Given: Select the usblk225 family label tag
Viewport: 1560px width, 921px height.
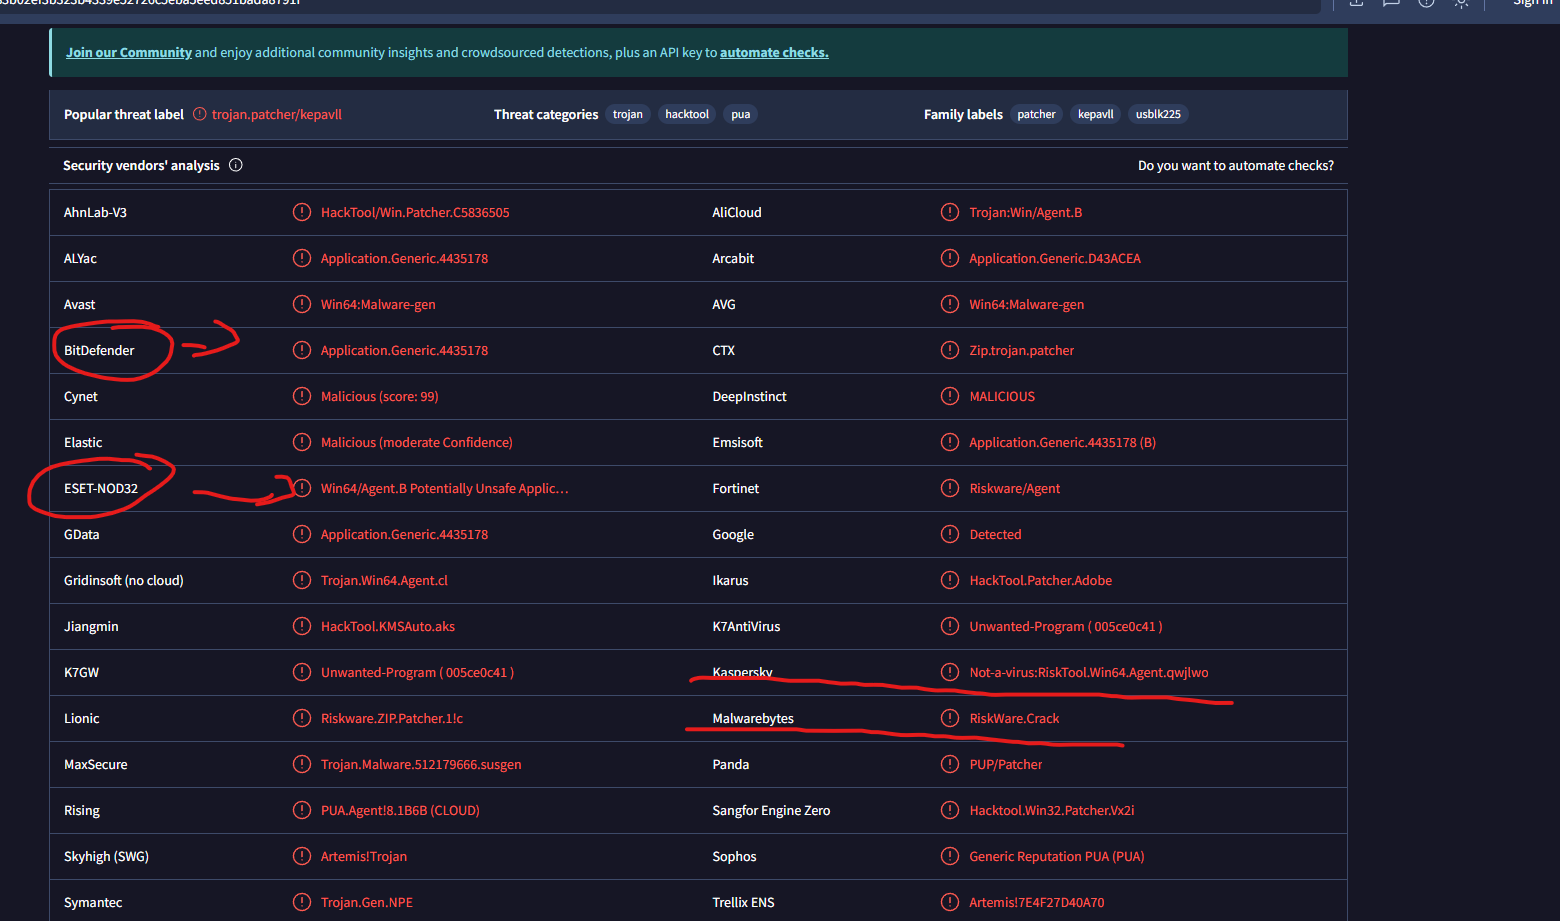Looking at the screenshot, I should click(x=1158, y=114).
